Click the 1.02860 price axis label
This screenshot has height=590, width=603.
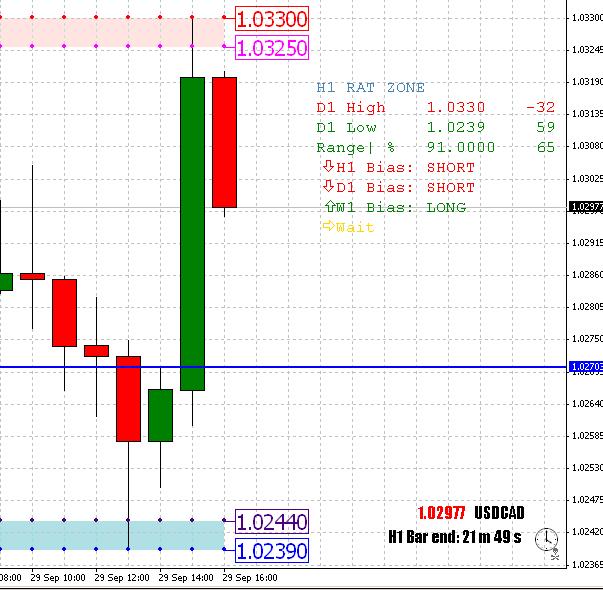pos(587,275)
